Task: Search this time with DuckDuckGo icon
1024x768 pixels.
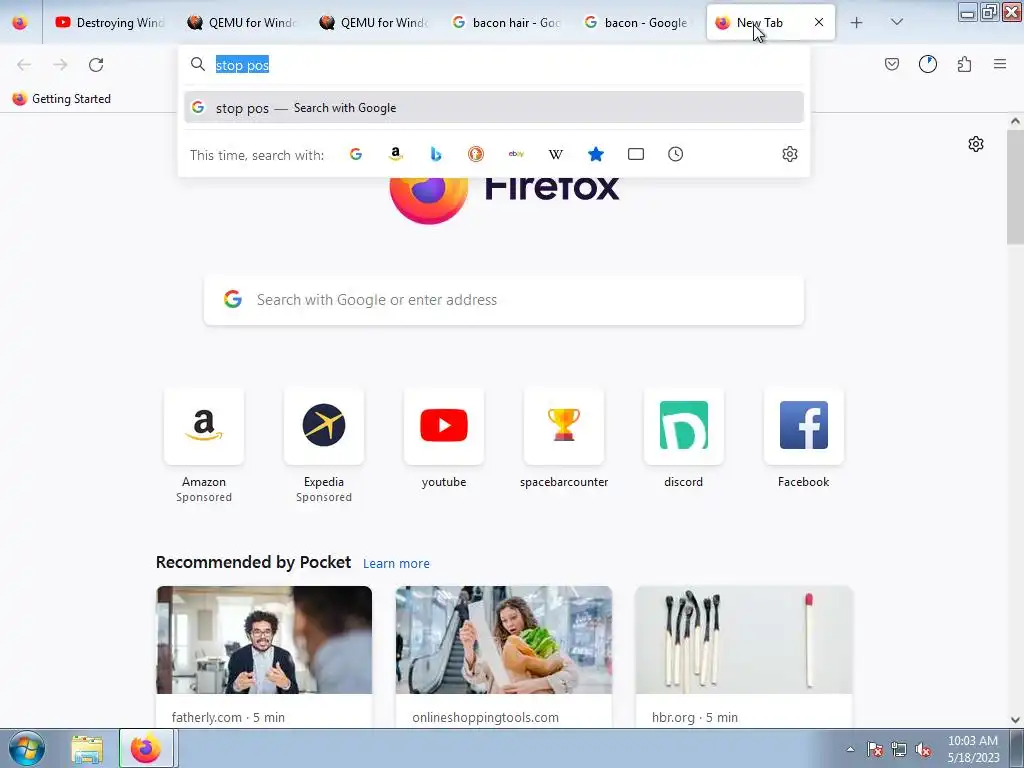Action: (476, 154)
